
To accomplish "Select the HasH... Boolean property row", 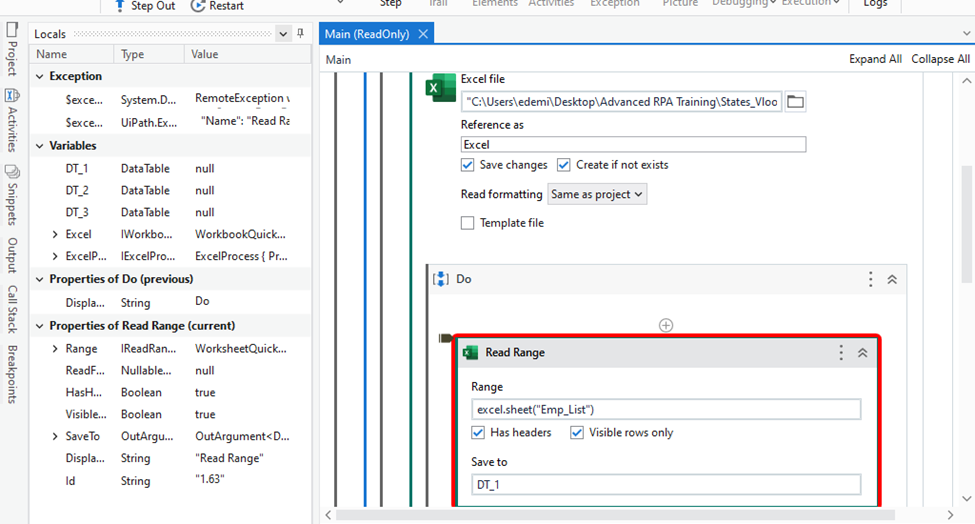I will pyautogui.click(x=171, y=392).
